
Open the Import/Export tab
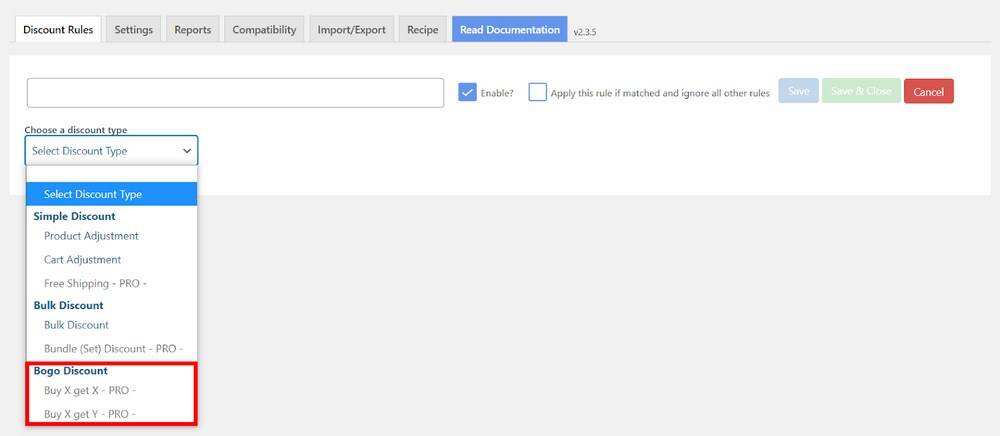click(x=351, y=30)
